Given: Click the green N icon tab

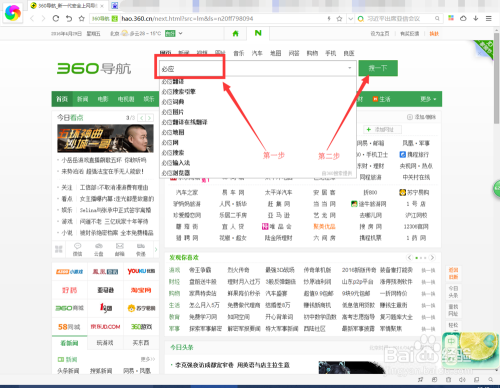Looking at the screenshot, I should coord(258,33).
